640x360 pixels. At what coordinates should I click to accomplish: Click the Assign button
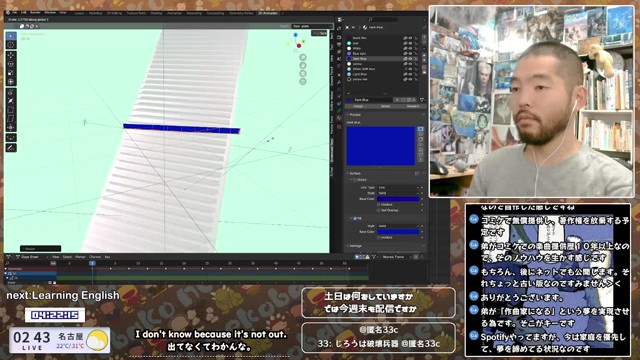[358, 106]
